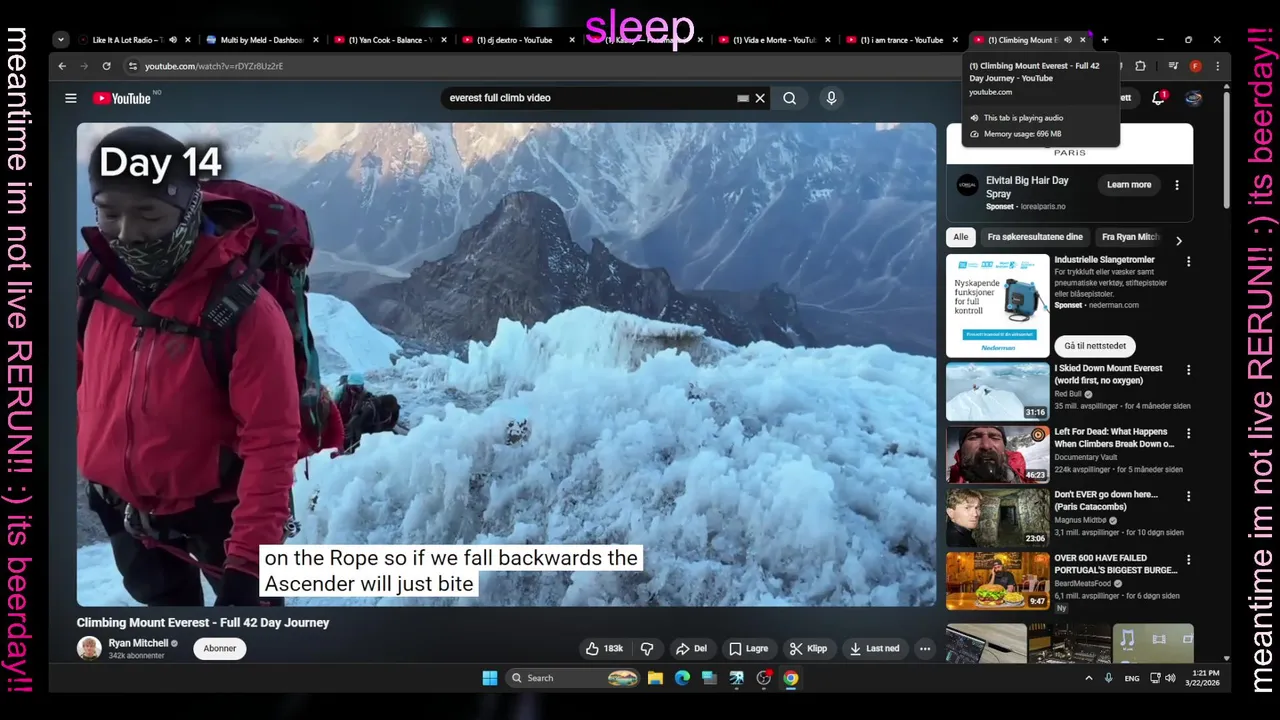Screen dimensions: 1280x720
Task: Switch to the dj dextro YouTube tab
Action: tap(514, 40)
